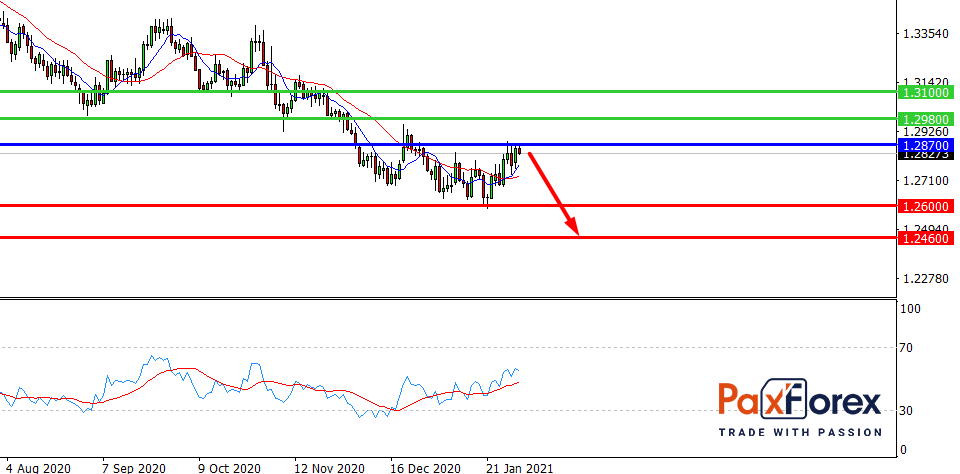This screenshot has width=960, height=474.
Task: Click the 9 Oct 2020 date label
Action: coord(229,468)
